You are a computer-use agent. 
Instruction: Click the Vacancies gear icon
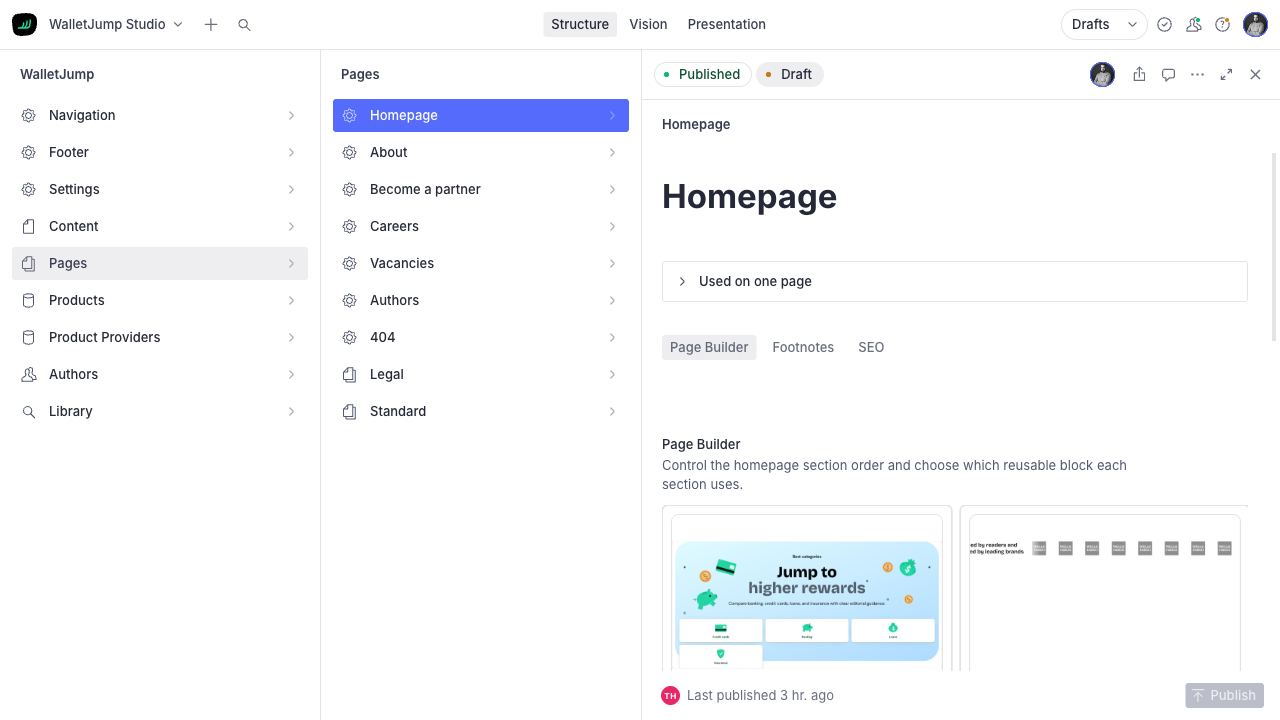349,263
